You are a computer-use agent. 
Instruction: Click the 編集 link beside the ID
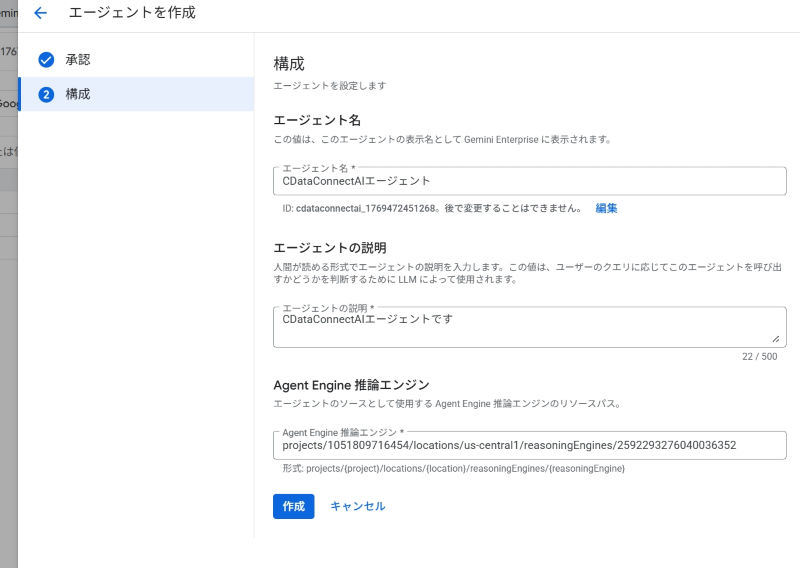click(606, 208)
